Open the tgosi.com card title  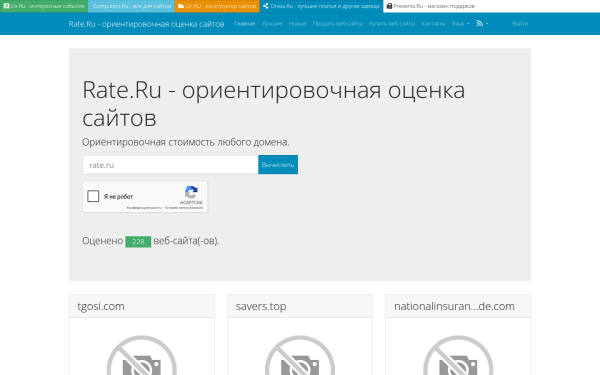101,306
